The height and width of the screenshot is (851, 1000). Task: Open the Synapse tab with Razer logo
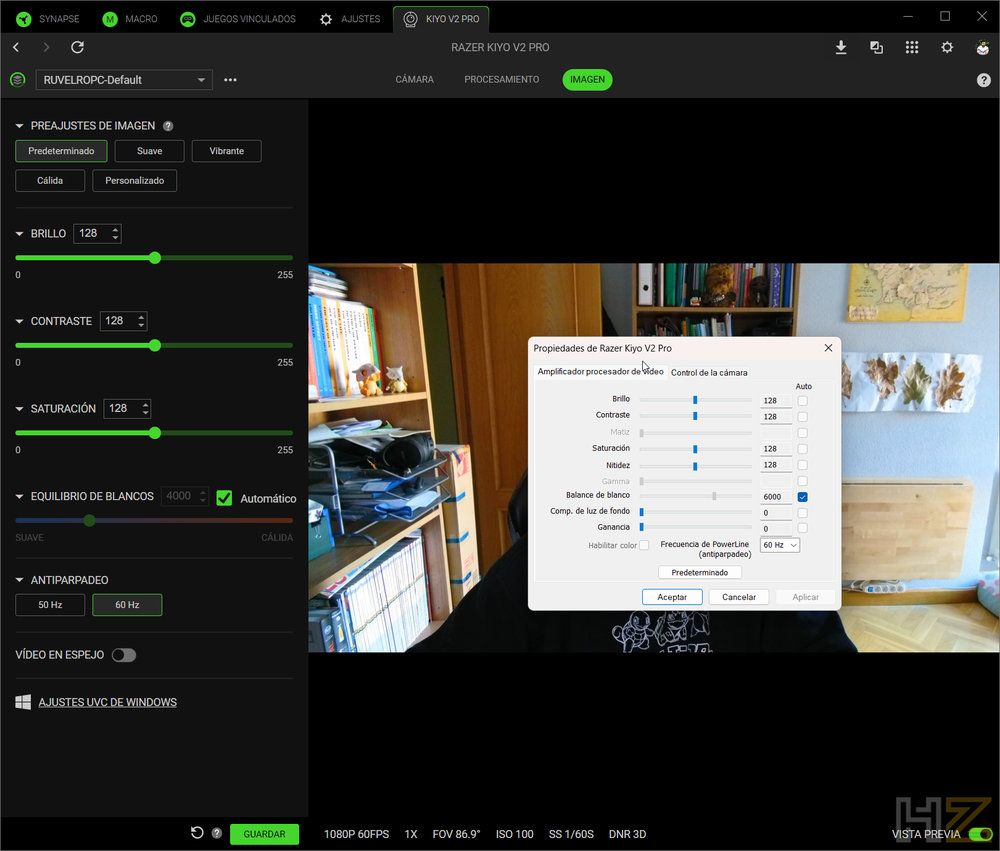tap(47, 19)
